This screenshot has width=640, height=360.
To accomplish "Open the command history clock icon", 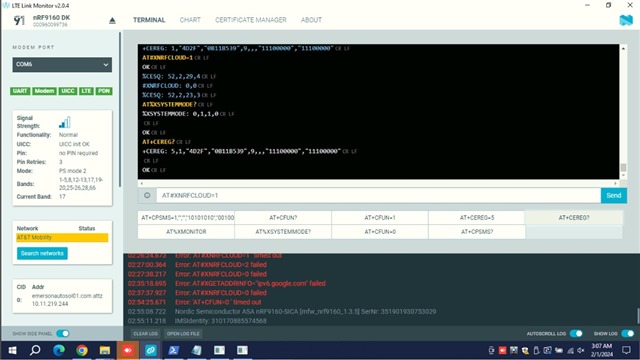I will 147,196.
